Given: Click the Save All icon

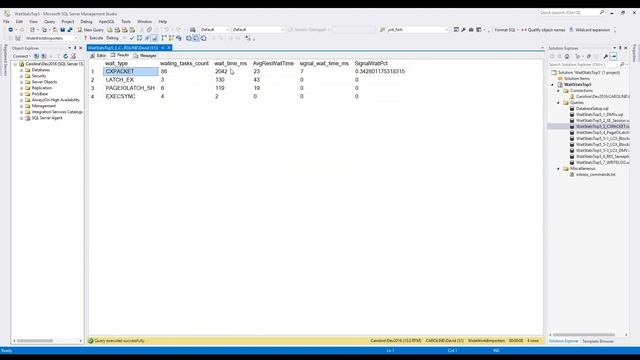Looking at the screenshot, I should 70,30.
